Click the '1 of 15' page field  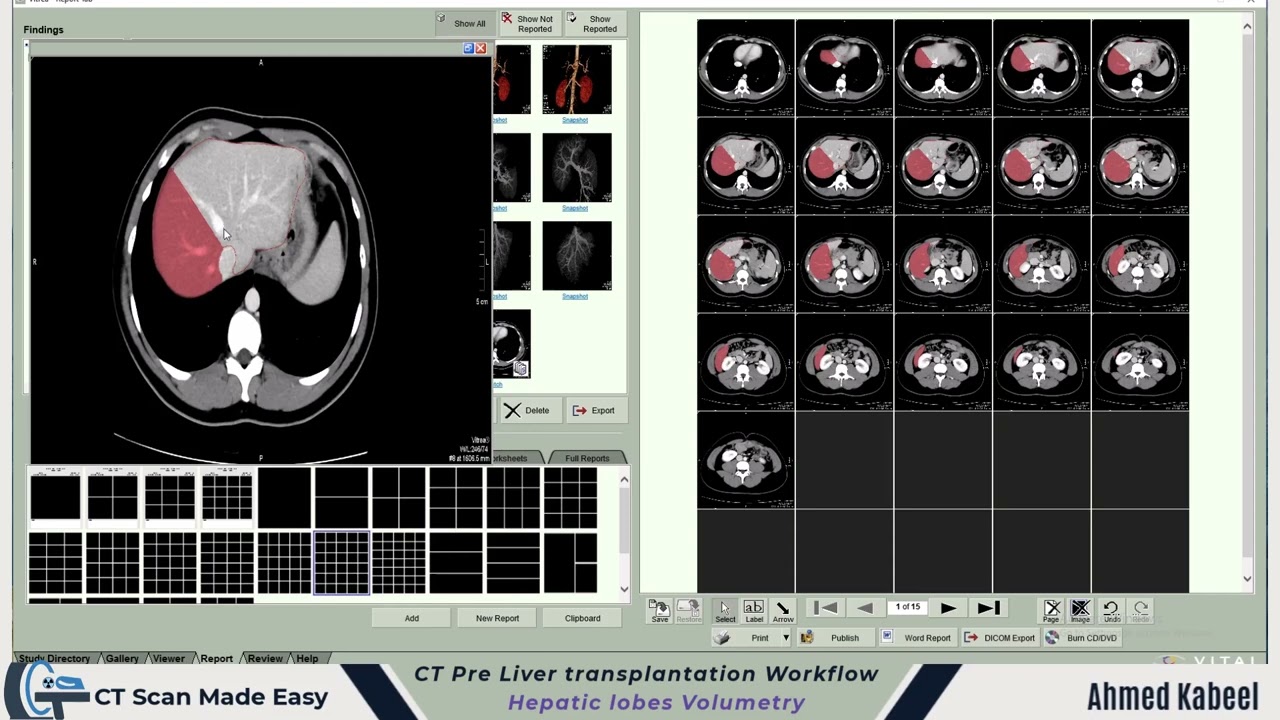[x=908, y=607]
